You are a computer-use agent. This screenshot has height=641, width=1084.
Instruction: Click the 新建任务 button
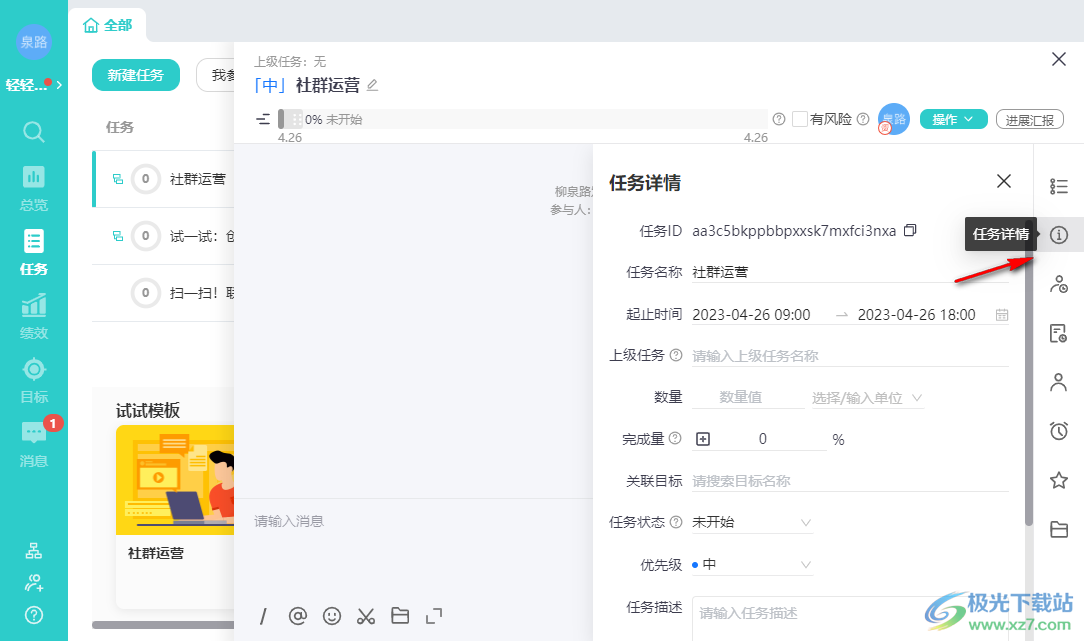pyautogui.click(x=136, y=75)
